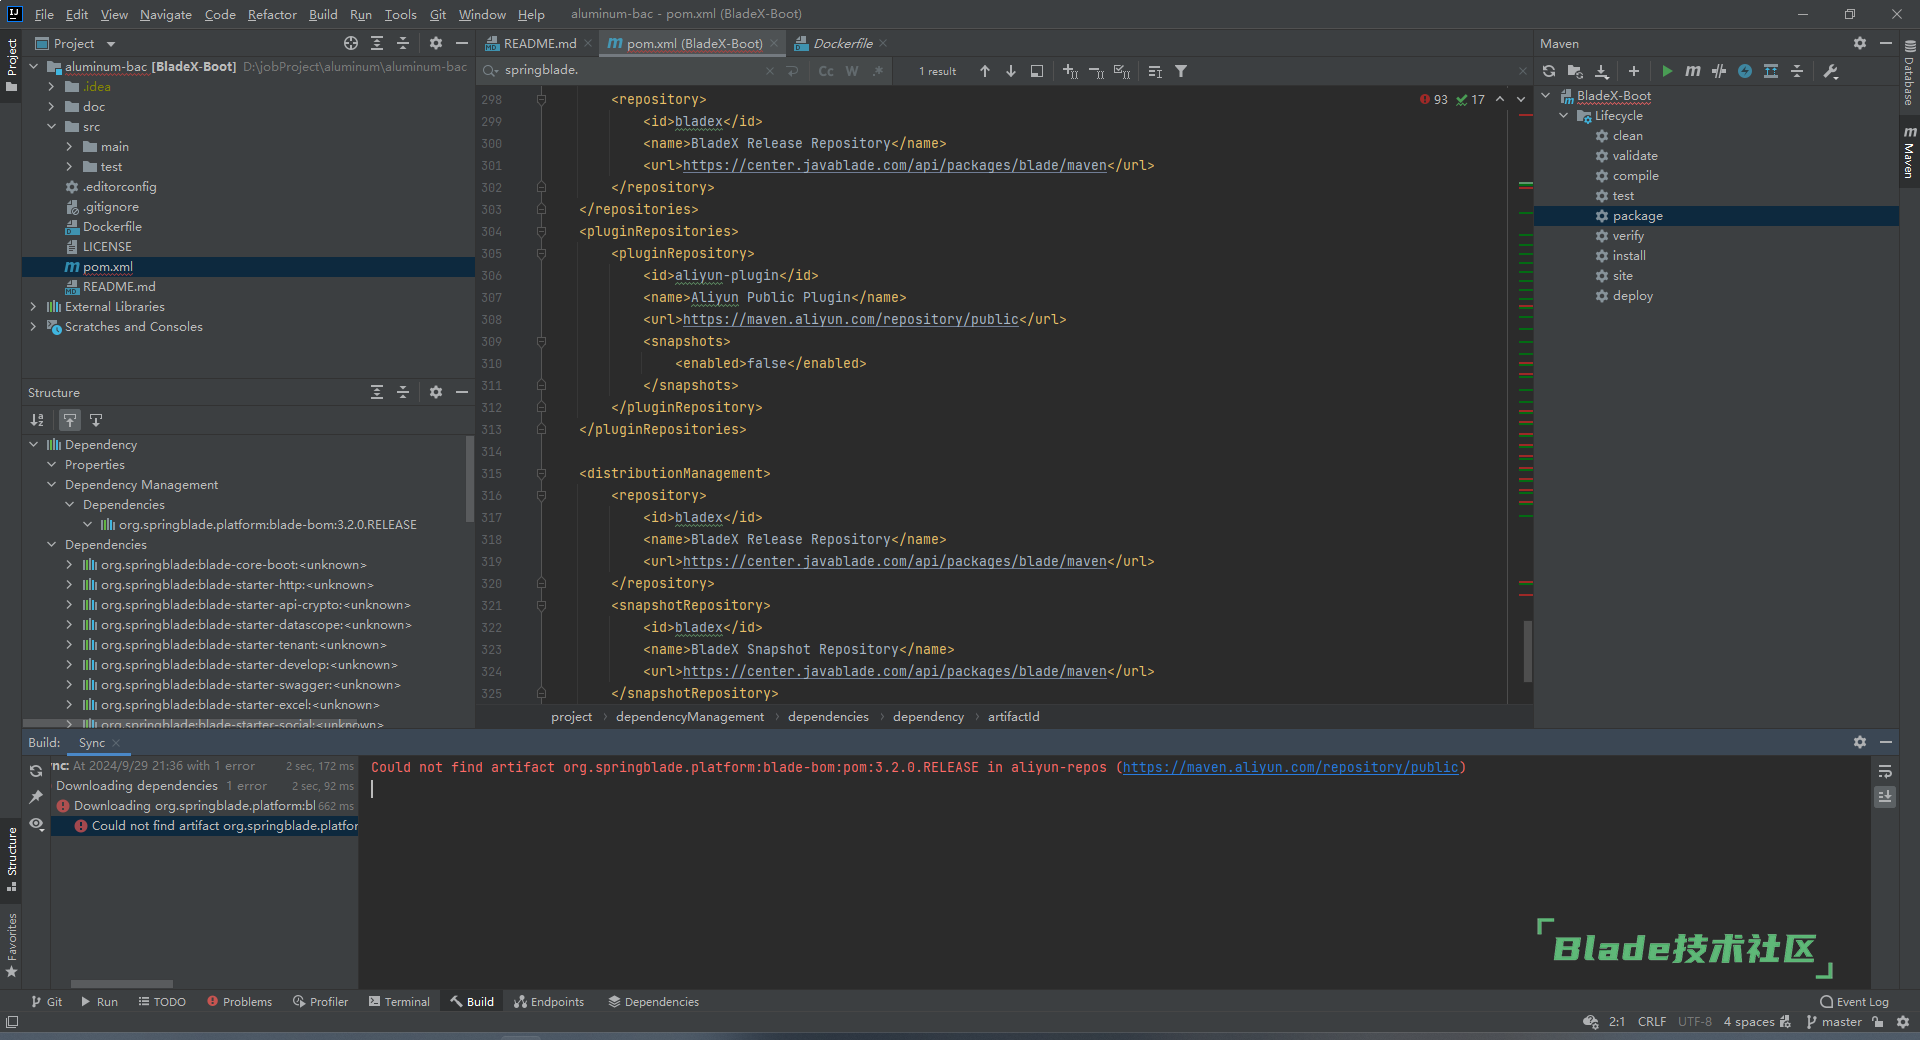Open Build view options eye menu

(36, 824)
